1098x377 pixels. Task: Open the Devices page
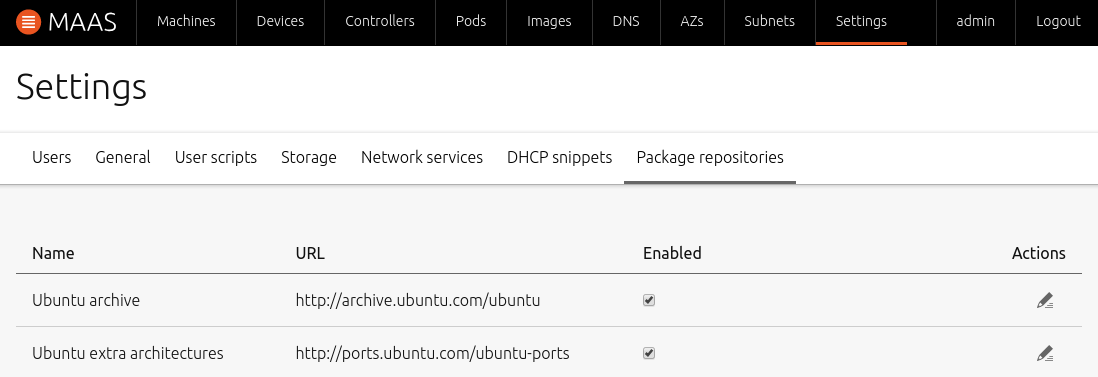point(280,22)
